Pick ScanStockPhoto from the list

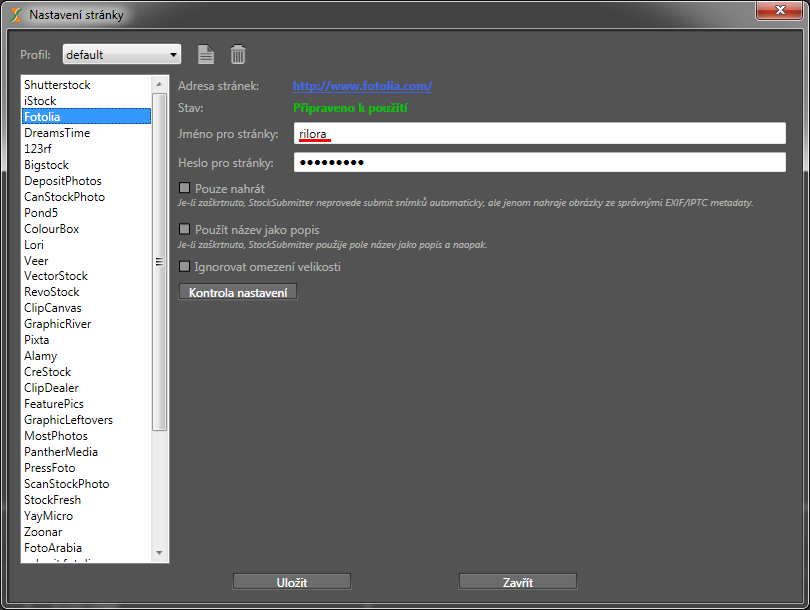[86, 484]
